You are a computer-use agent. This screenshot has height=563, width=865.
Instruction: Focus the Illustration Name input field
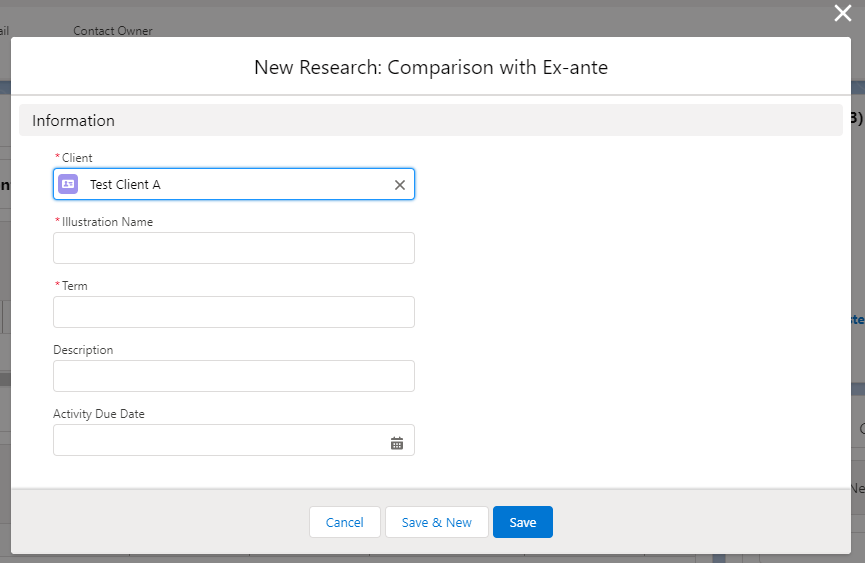pos(233,248)
